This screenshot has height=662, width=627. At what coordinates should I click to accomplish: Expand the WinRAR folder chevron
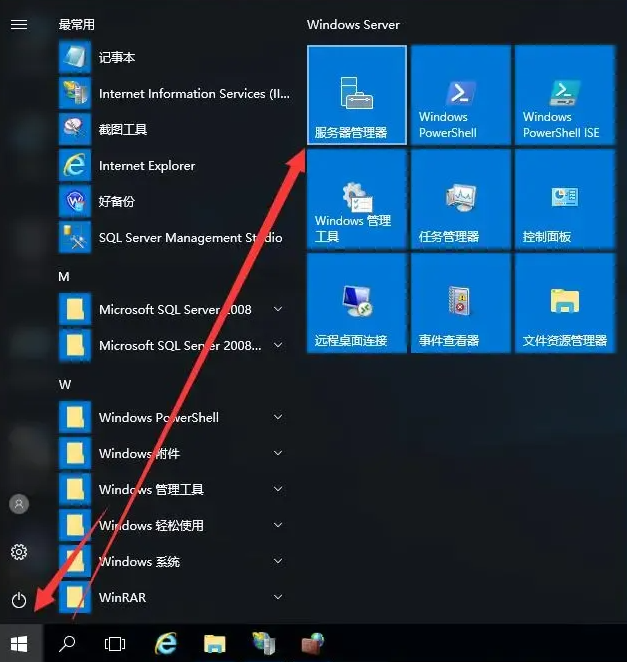(x=278, y=597)
